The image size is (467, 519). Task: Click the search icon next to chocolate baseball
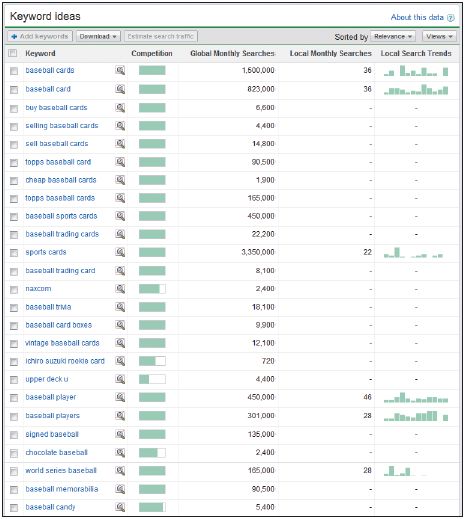pos(120,452)
